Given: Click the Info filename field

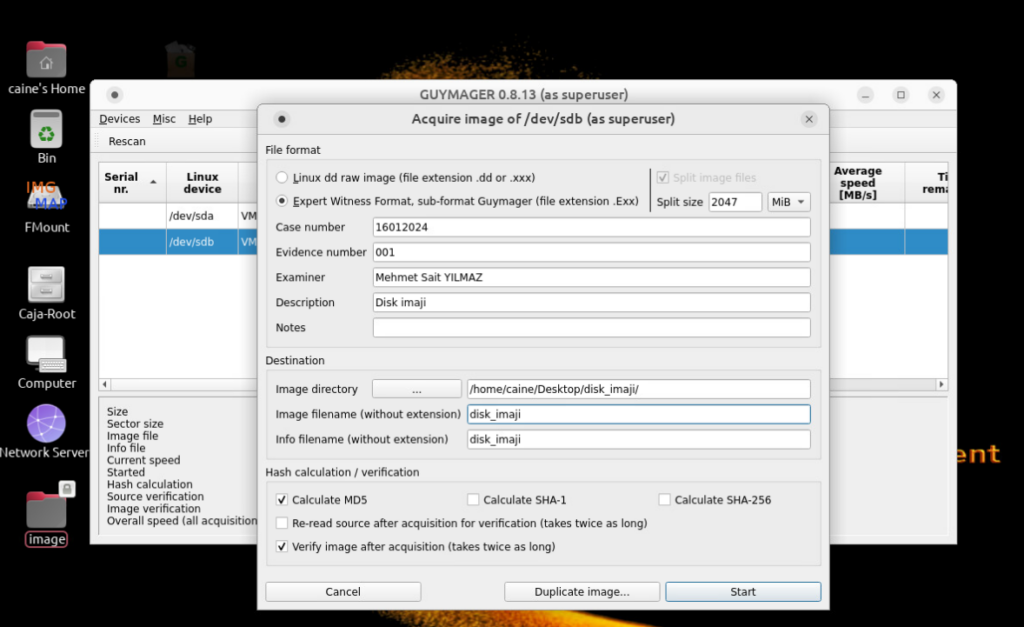Looking at the screenshot, I should pos(639,440).
